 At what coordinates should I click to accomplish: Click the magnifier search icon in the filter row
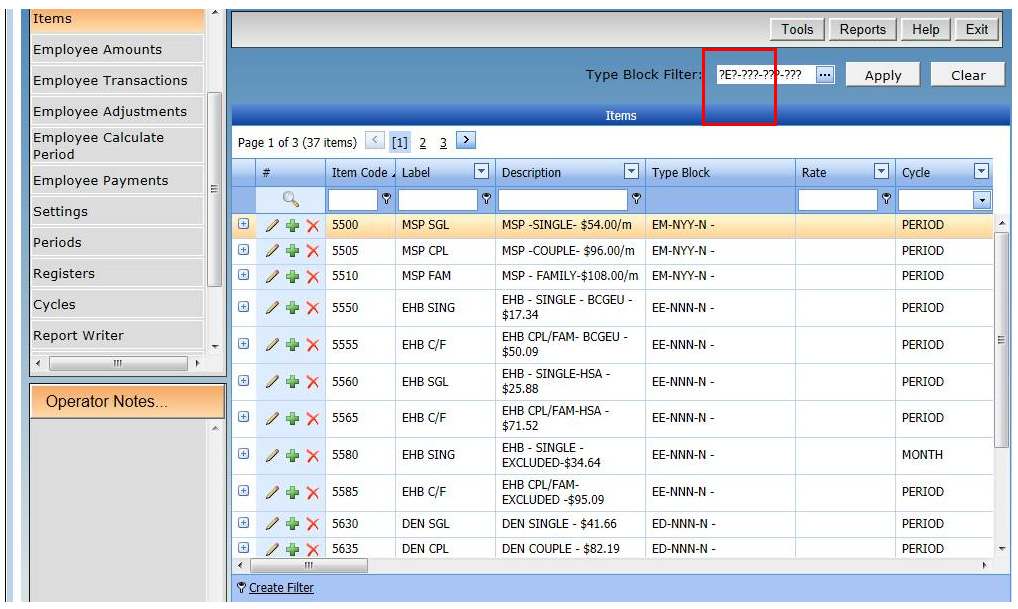pos(290,199)
